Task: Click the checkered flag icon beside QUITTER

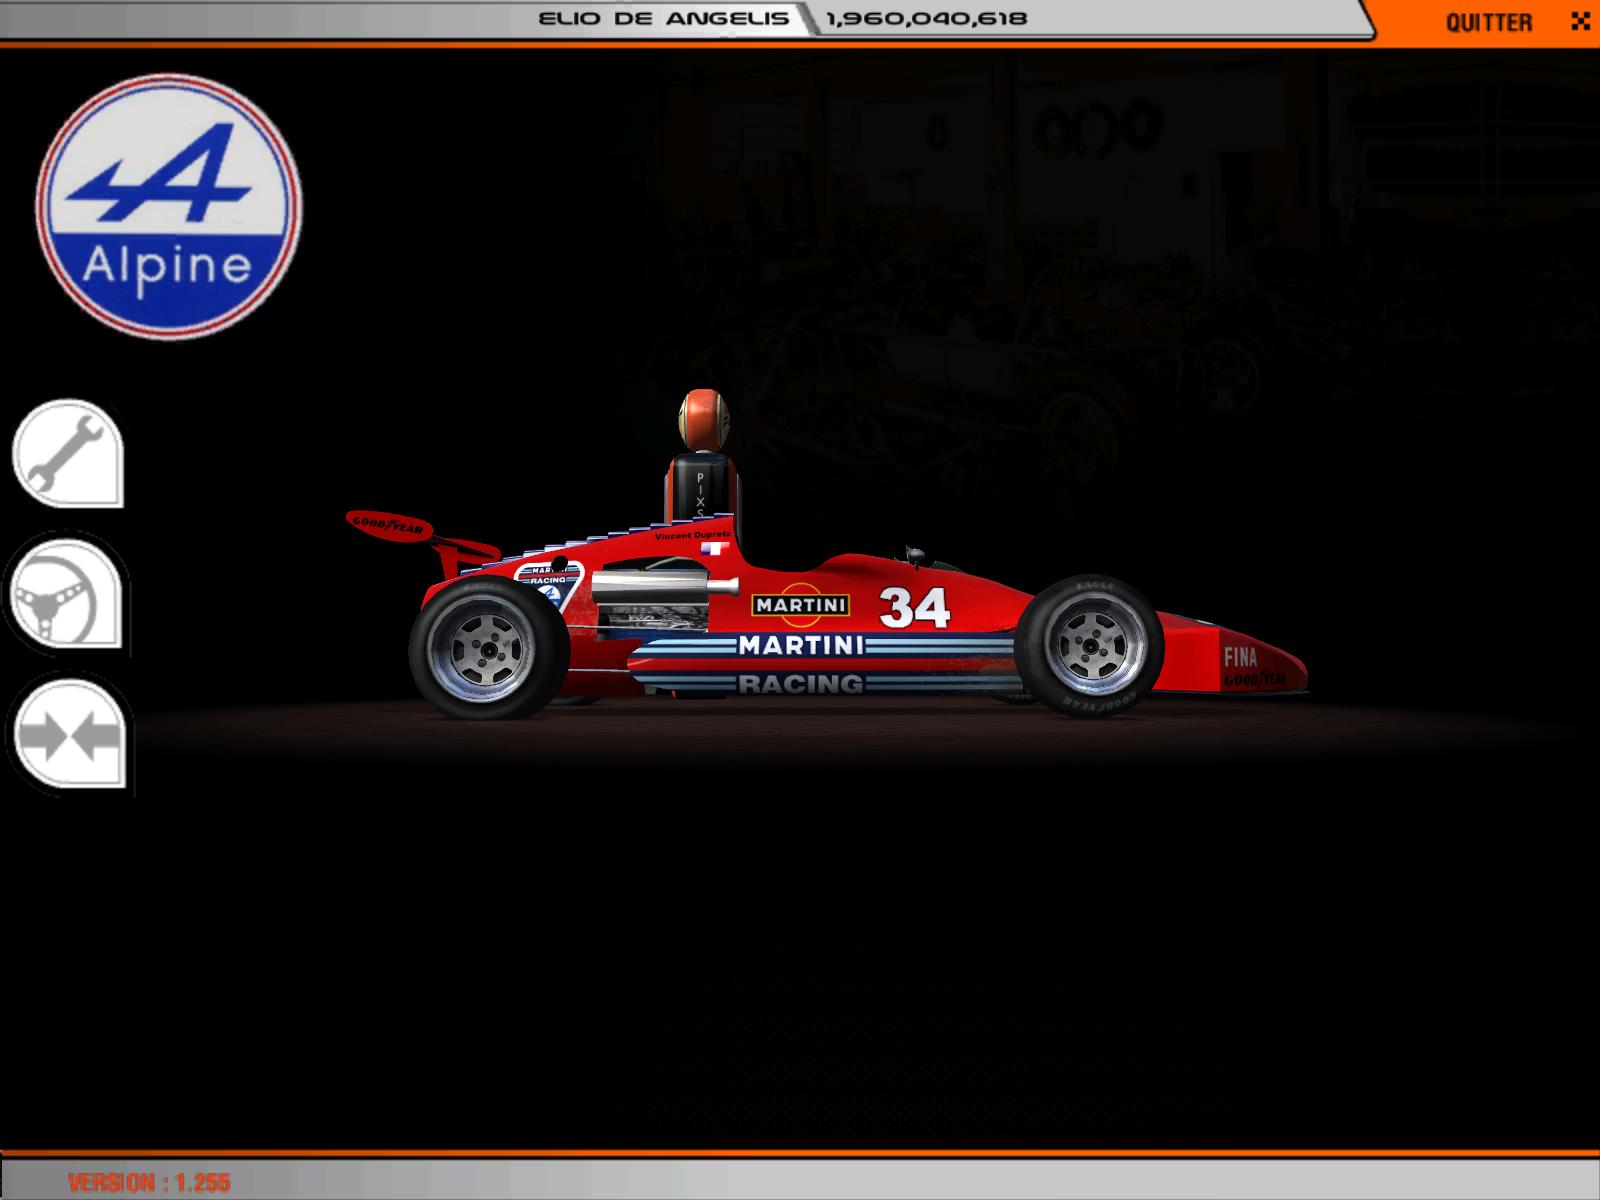Action: (x=1580, y=21)
